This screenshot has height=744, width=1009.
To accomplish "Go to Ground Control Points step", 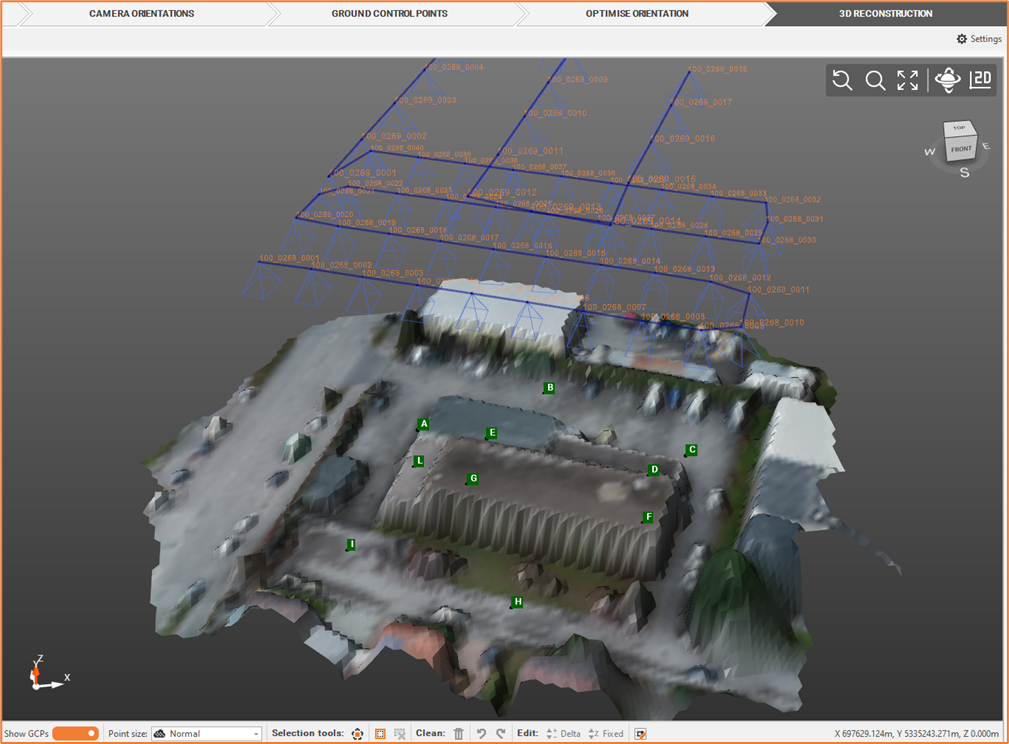I will [389, 14].
